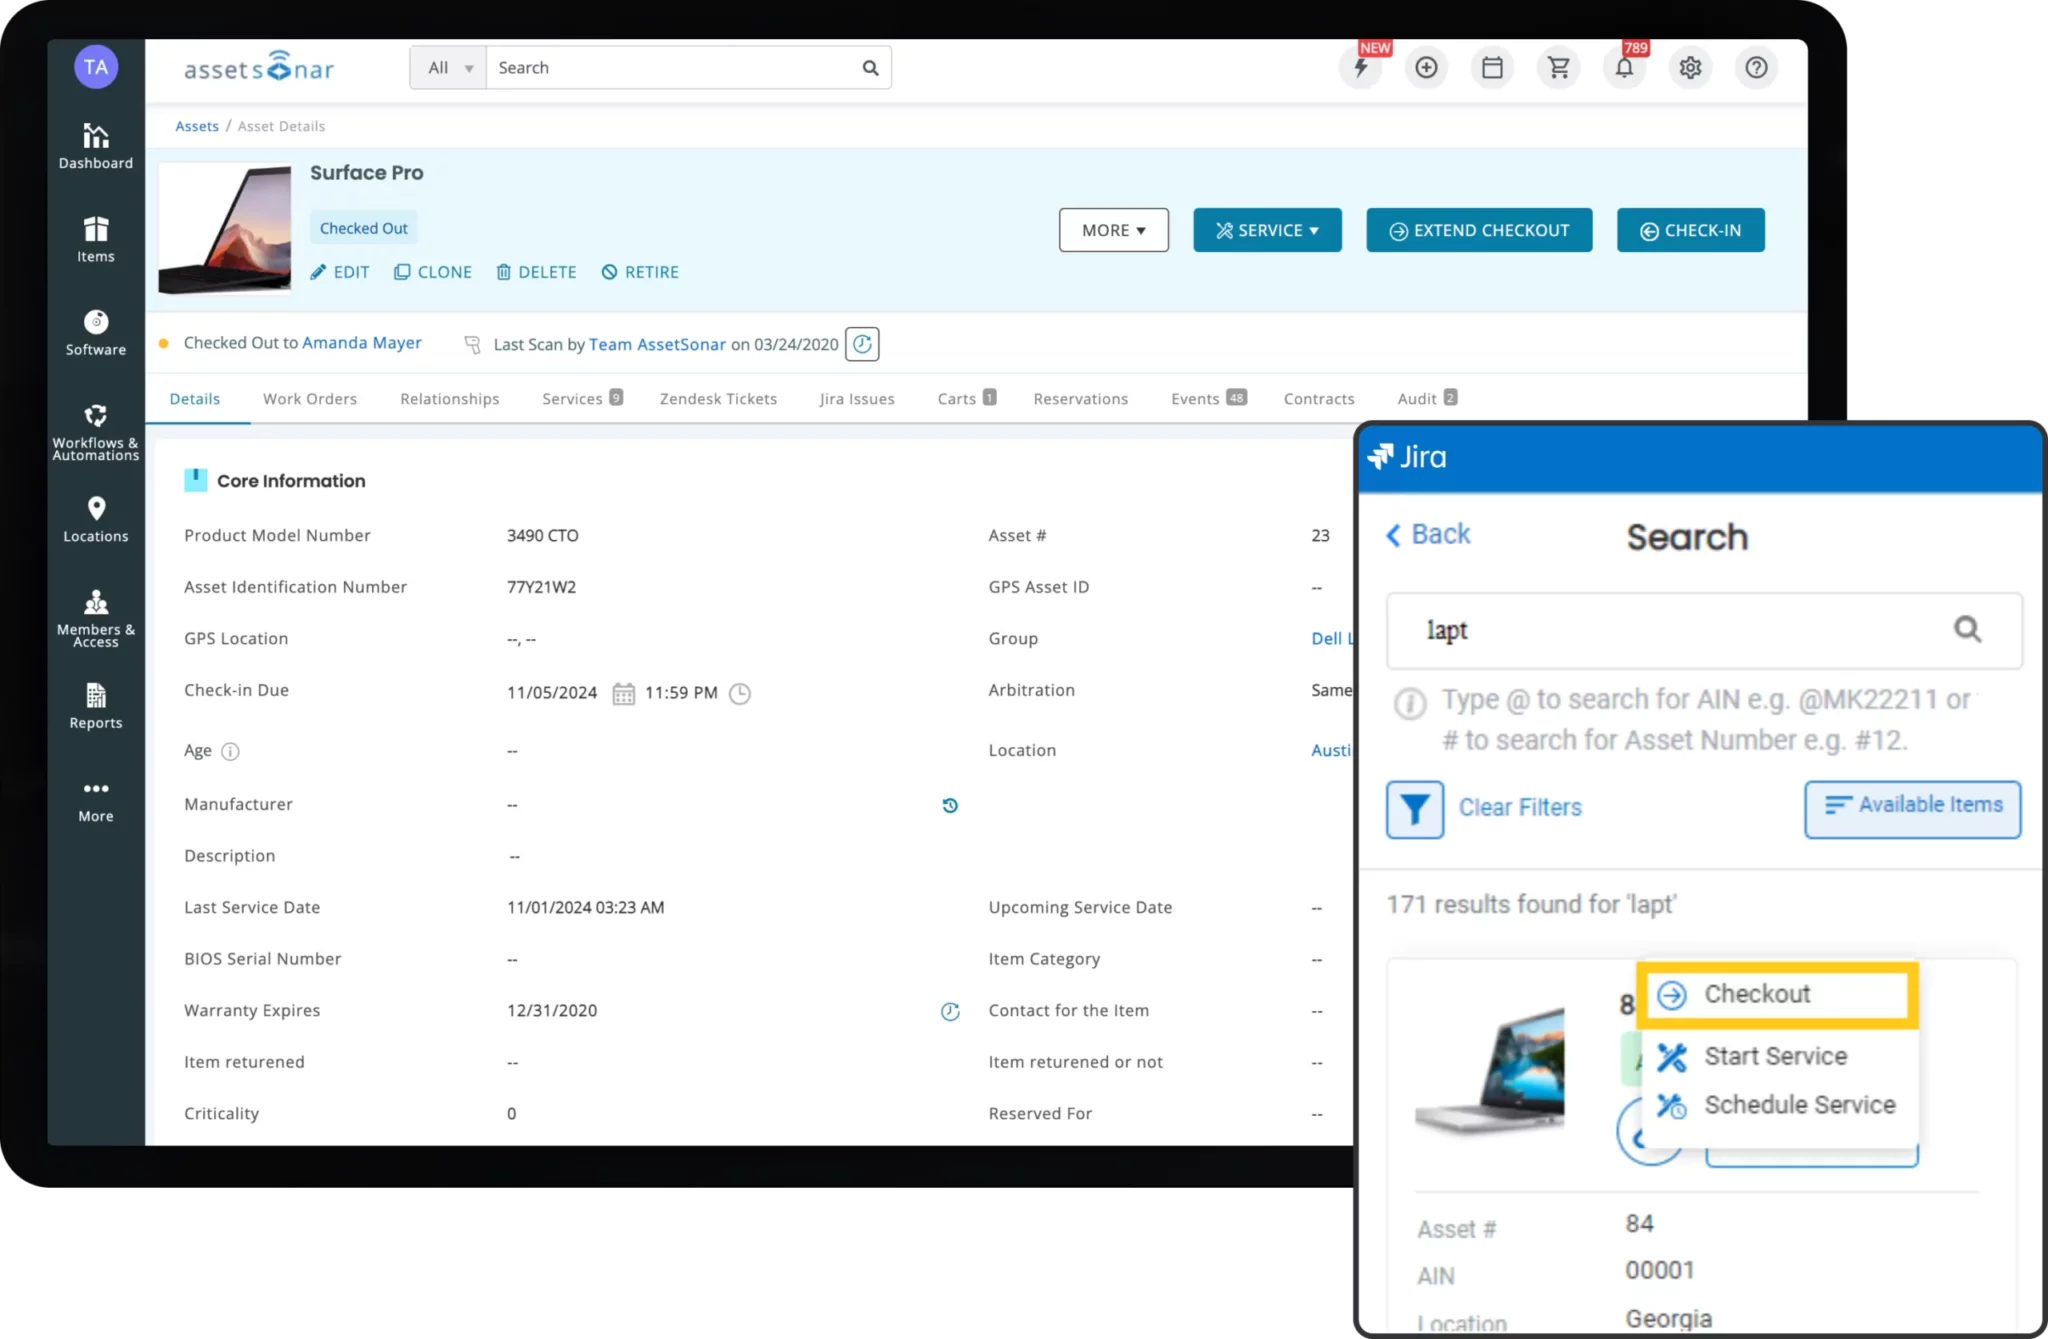Switch to the Details tab

point(195,399)
